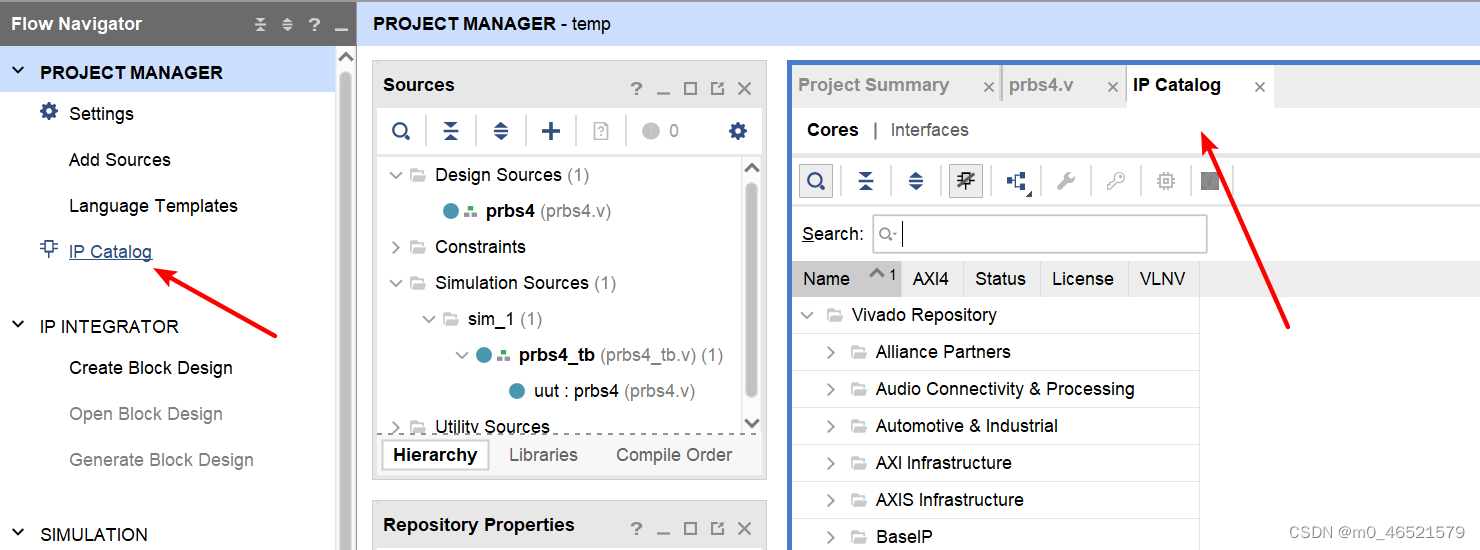
Task: Expand the AXIS Infrastructure category
Action: 831,500
